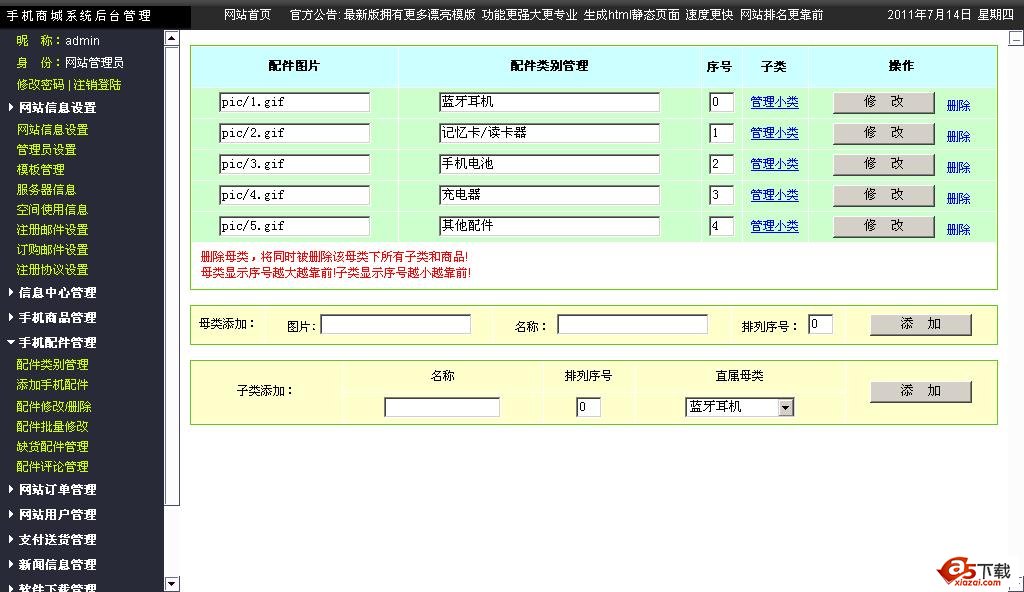Expand 网站订单管理 sidebar section
1024x592 pixels.
(x=57, y=490)
